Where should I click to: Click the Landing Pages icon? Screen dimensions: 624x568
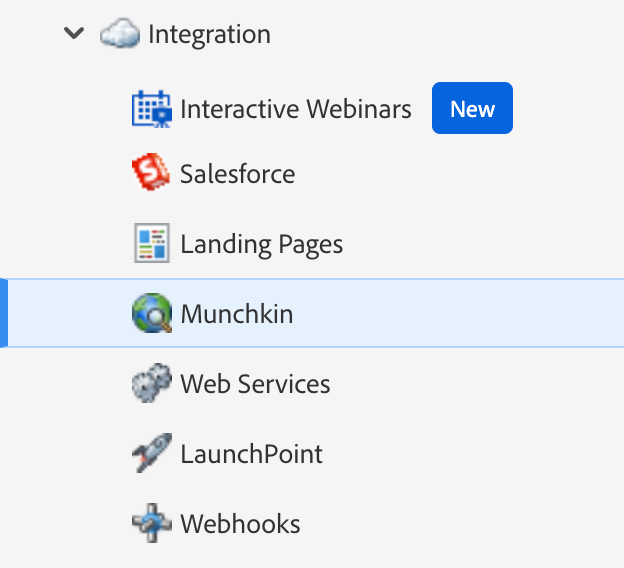tap(152, 244)
